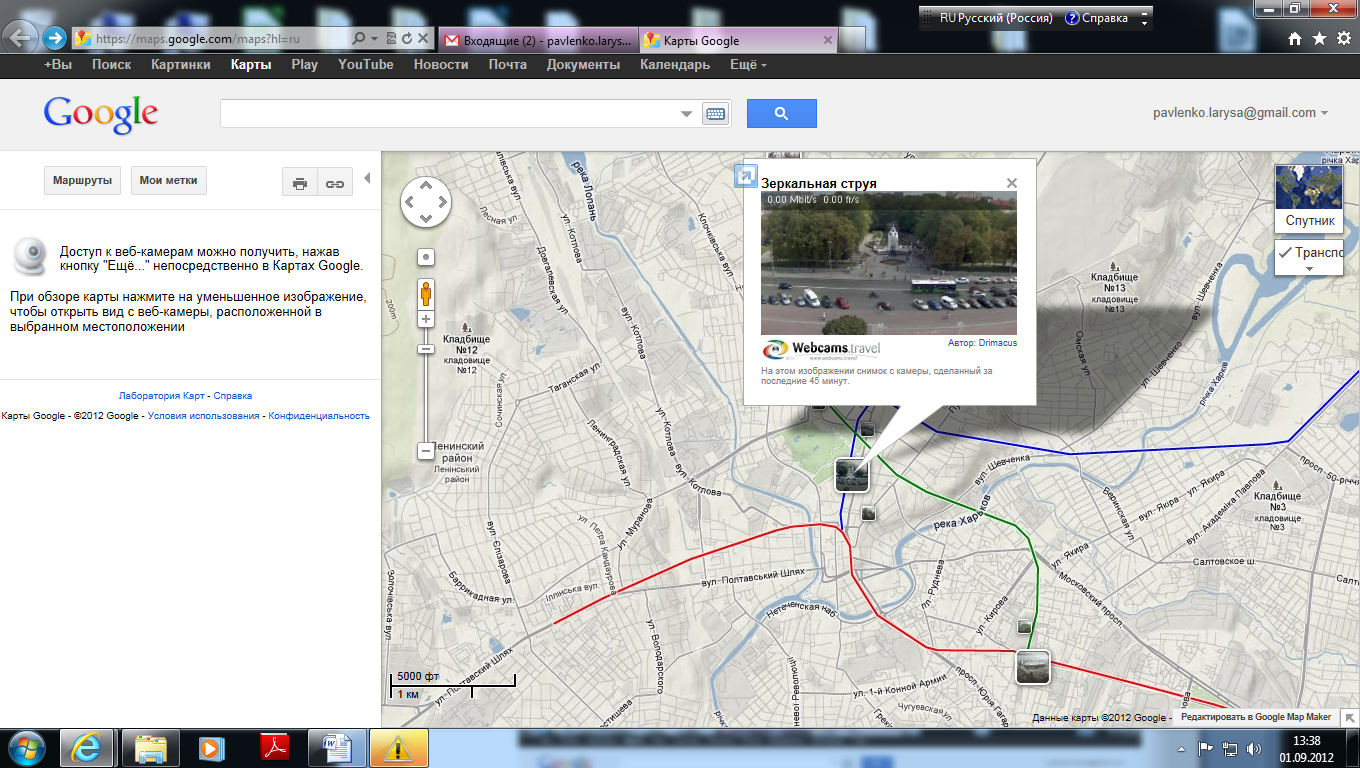1360x768 pixels.
Task: Stop loading with the address bar X
Action: pyautogui.click(x=422, y=39)
